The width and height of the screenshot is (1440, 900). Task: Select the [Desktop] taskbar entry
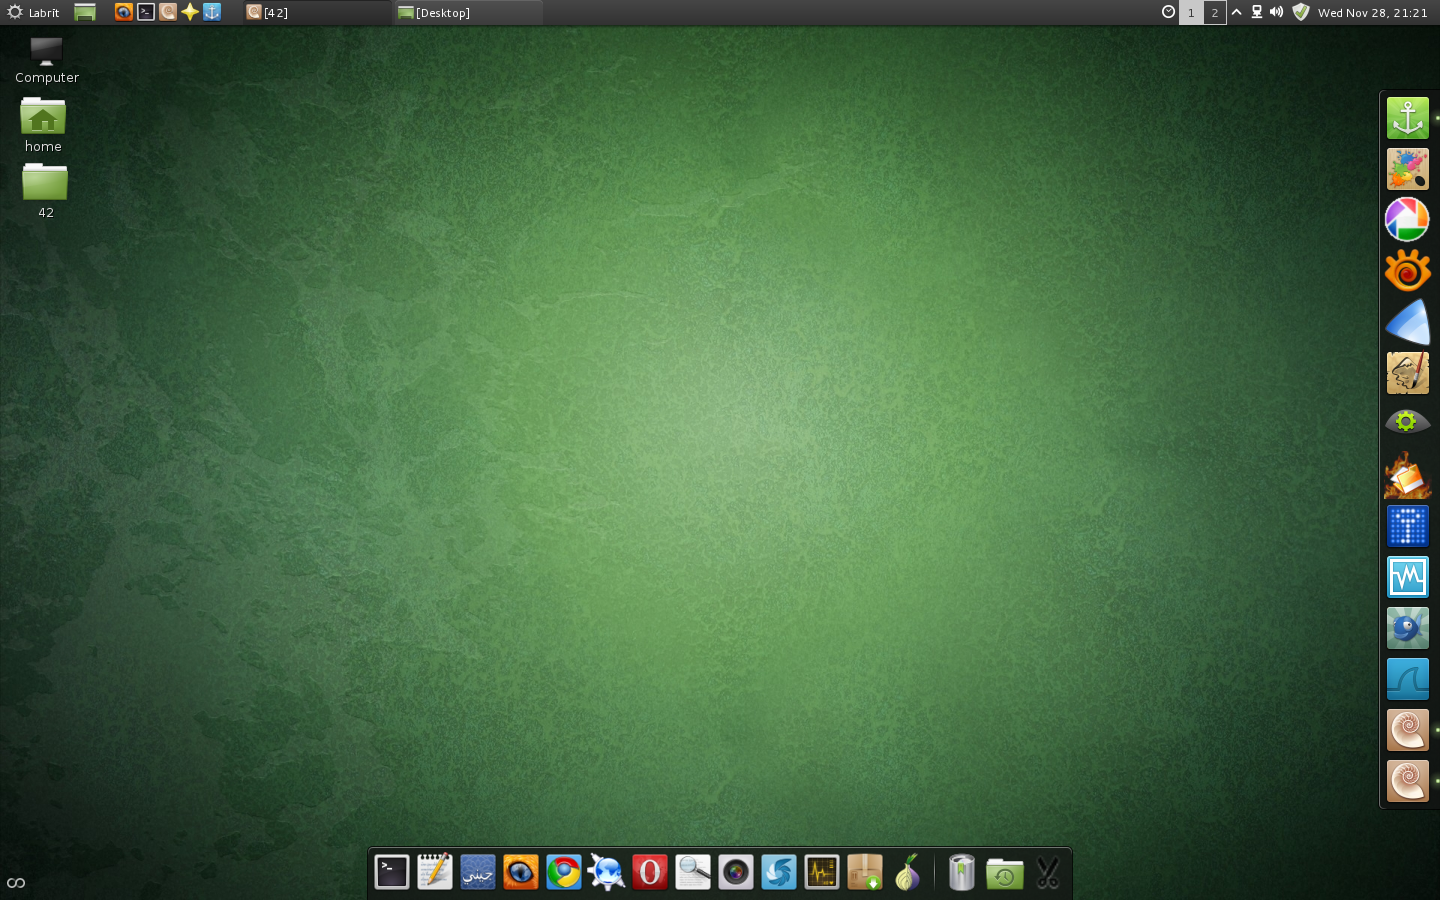pos(468,13)
